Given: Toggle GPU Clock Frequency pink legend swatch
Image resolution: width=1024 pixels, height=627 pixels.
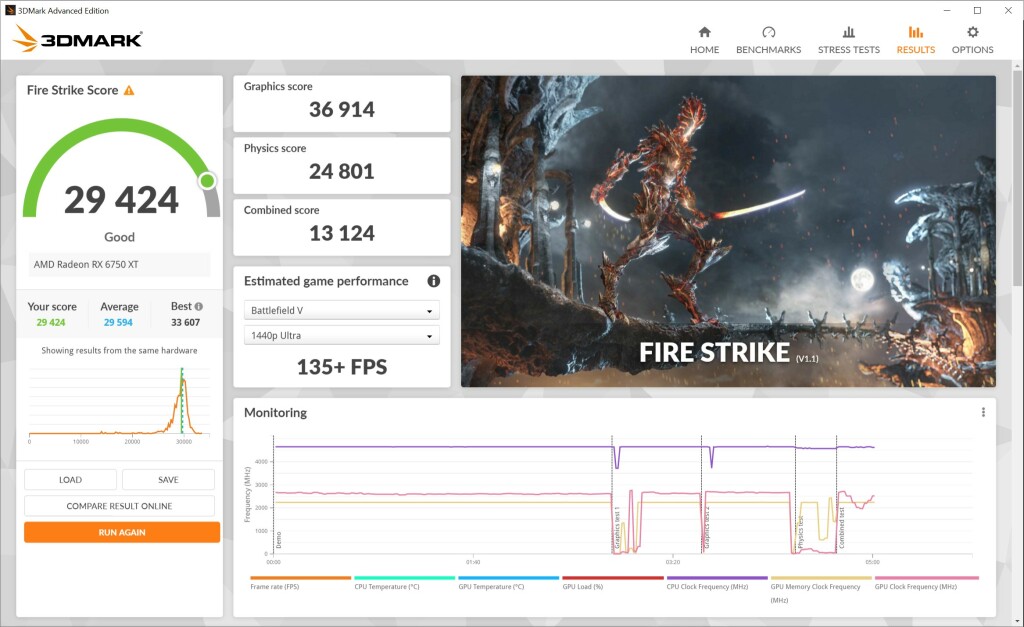Looking at the screenshot, I should tap(926, 578).
